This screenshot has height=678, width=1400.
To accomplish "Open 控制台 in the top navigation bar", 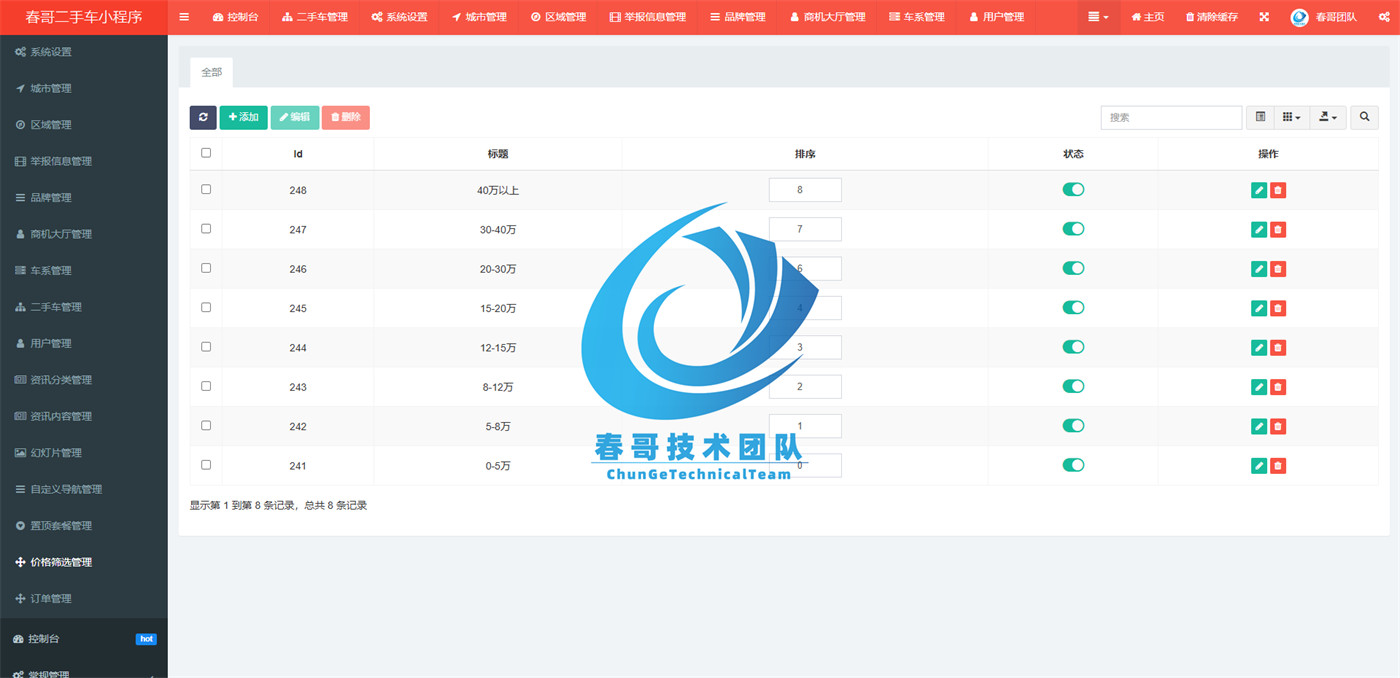I will tap(235, 17).
